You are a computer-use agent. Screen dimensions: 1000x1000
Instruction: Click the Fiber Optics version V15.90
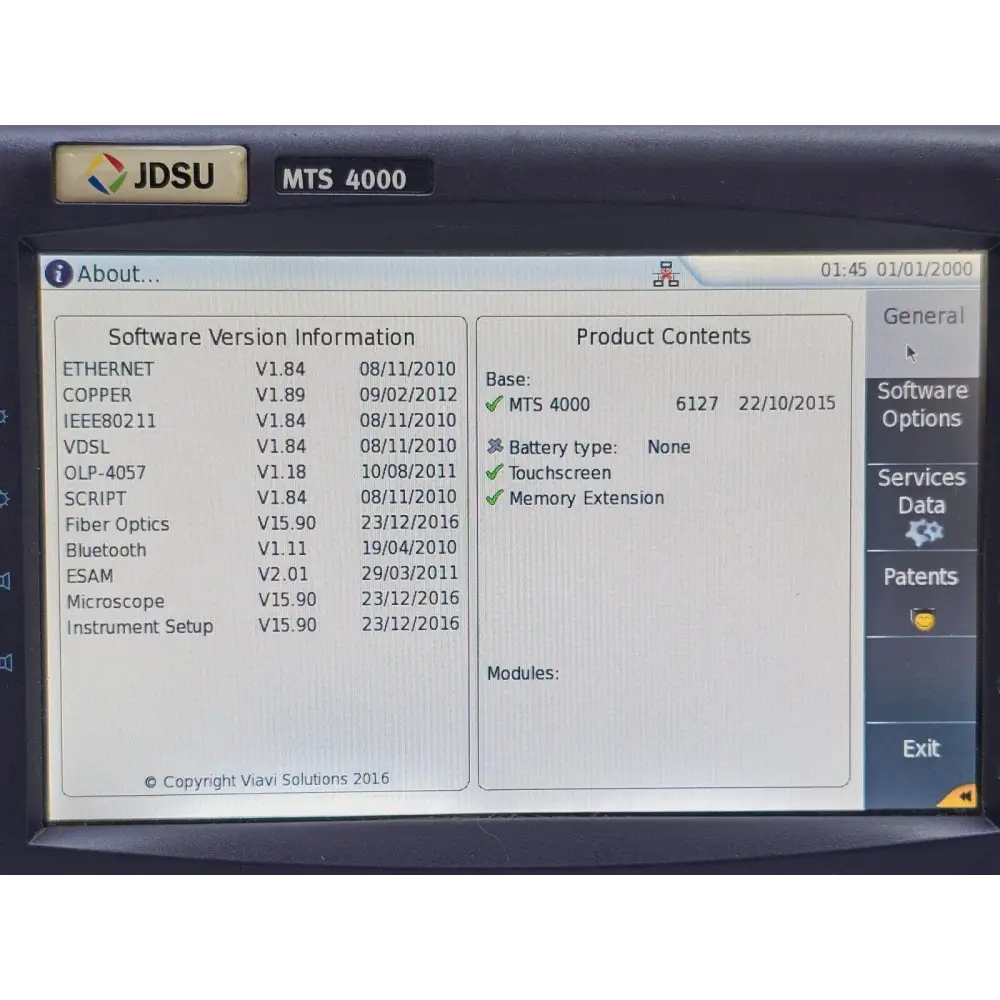click(286, 523)
